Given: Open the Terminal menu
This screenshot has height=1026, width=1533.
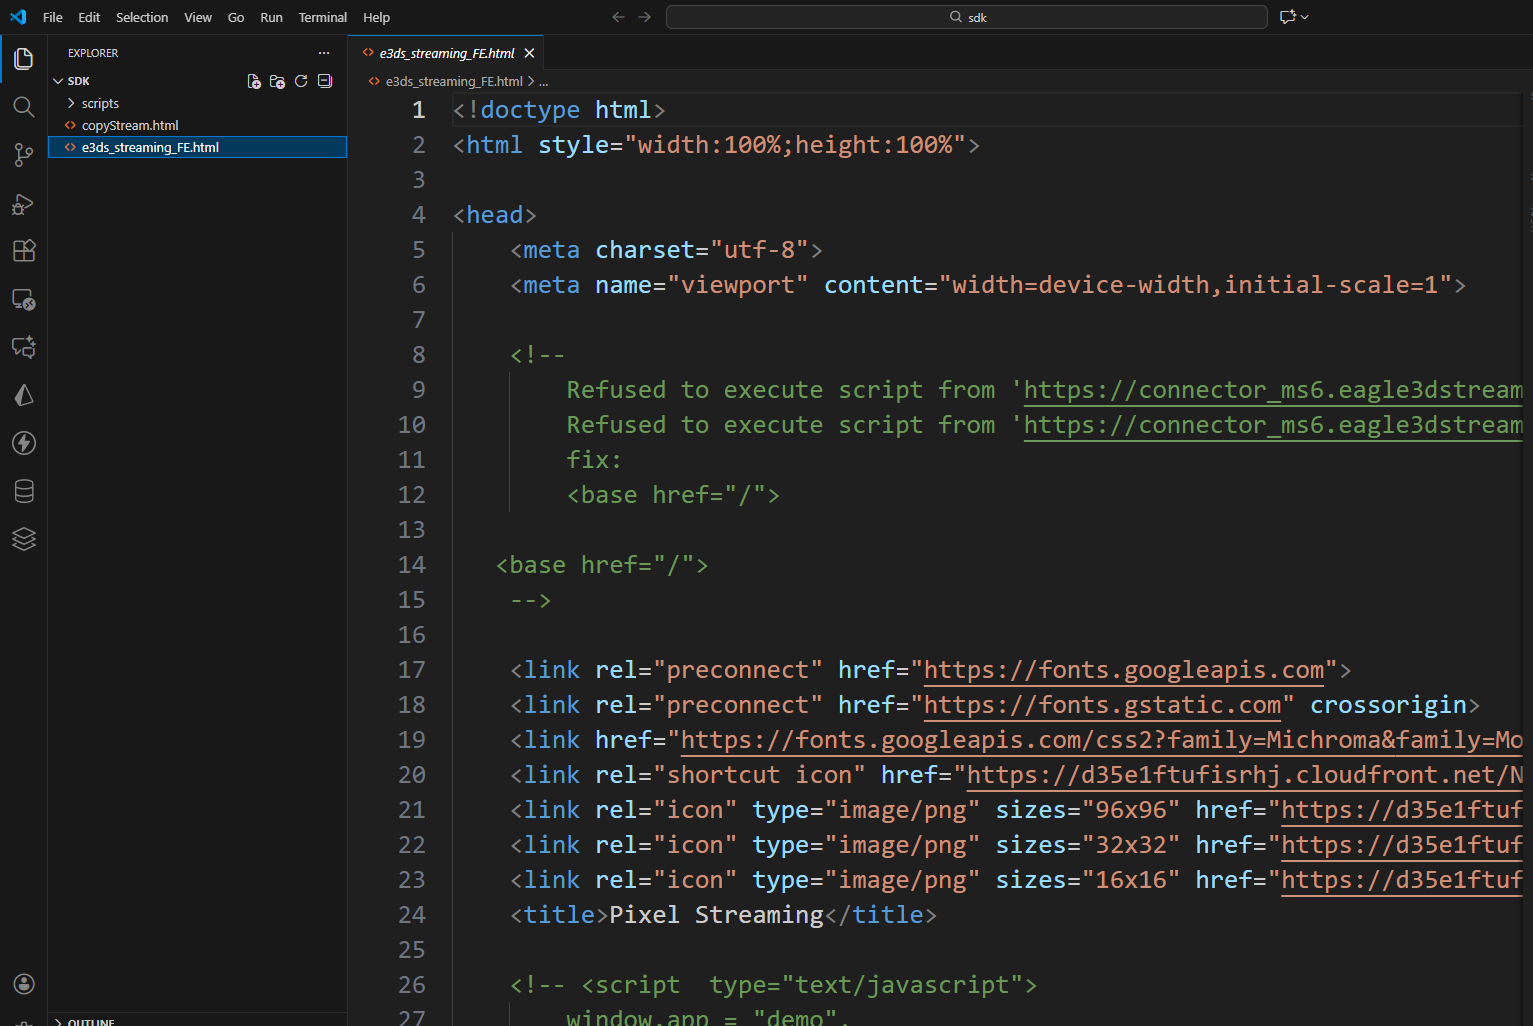Looking at the screenshot, I should pos(322,17).
